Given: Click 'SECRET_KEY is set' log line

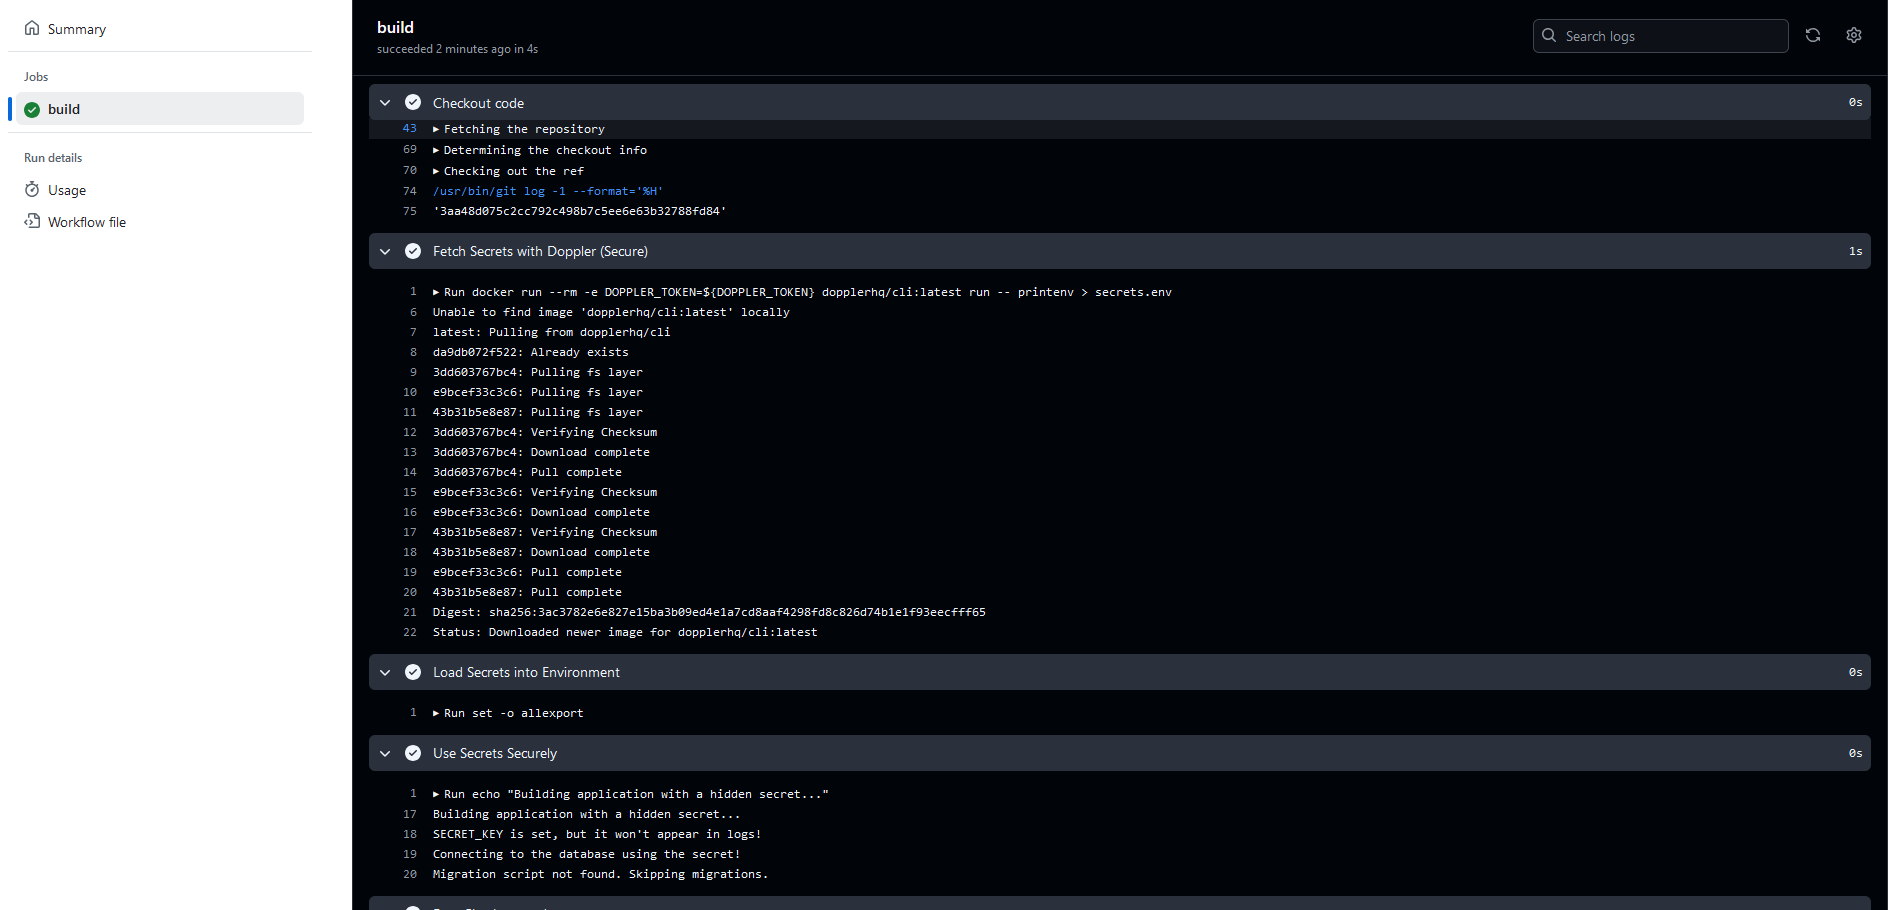Looking at the screenshot, I should (x=597, y=834).
